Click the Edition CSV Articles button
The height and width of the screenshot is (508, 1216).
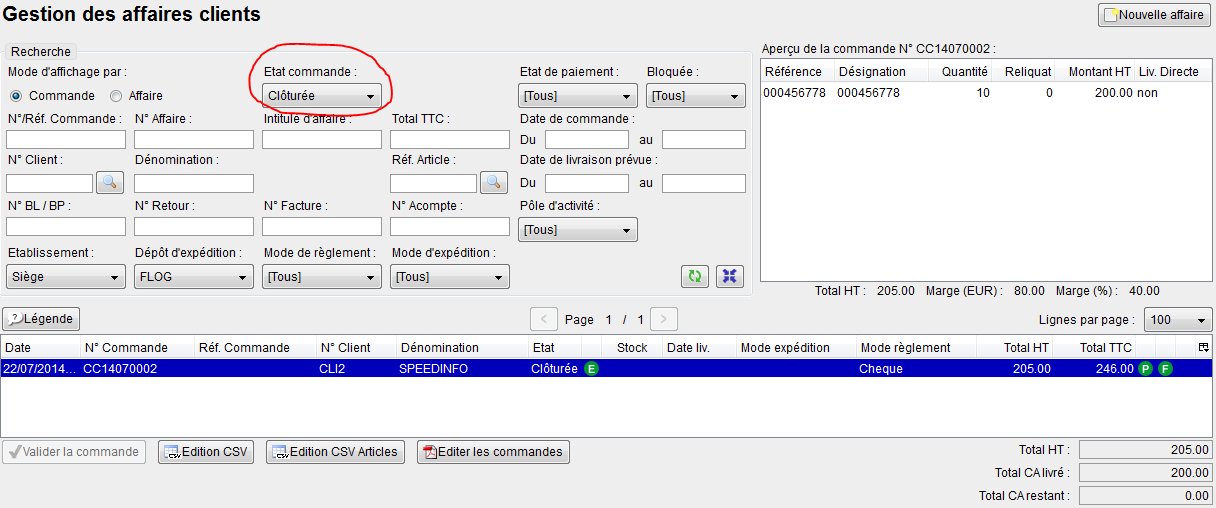click(336, 452)
